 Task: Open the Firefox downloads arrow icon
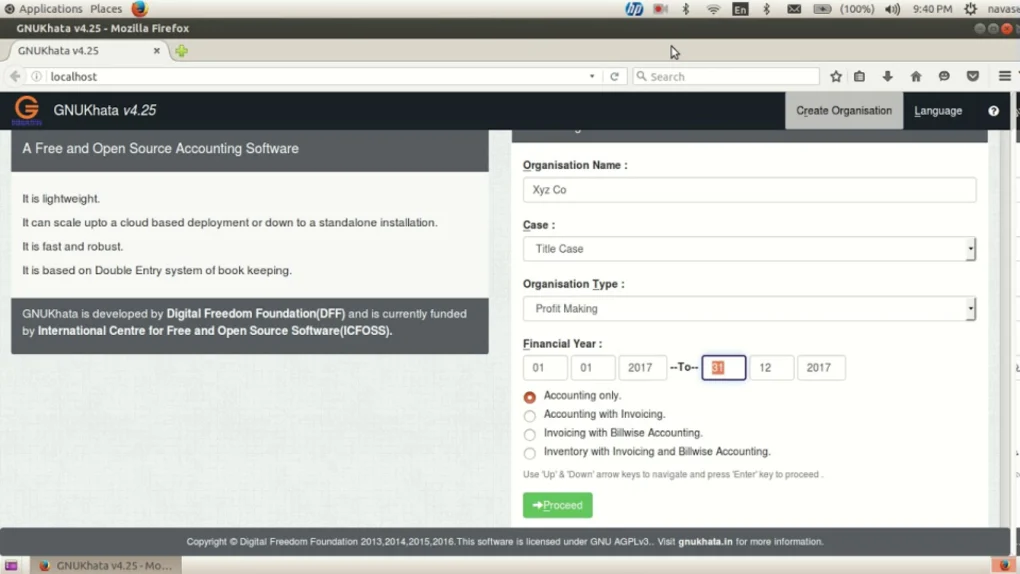pyautogui.click(x=887, y=76)
